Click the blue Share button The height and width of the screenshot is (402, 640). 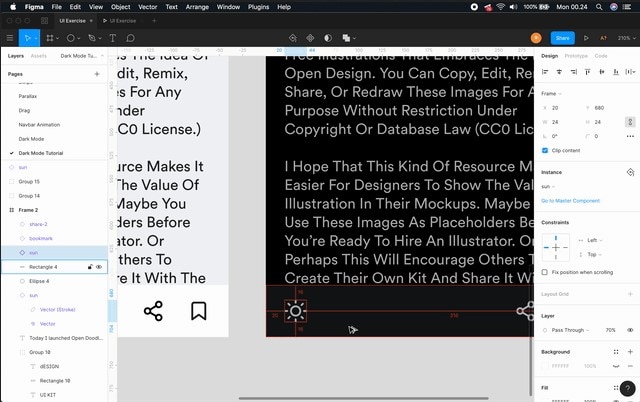click(x=562, y=38)
